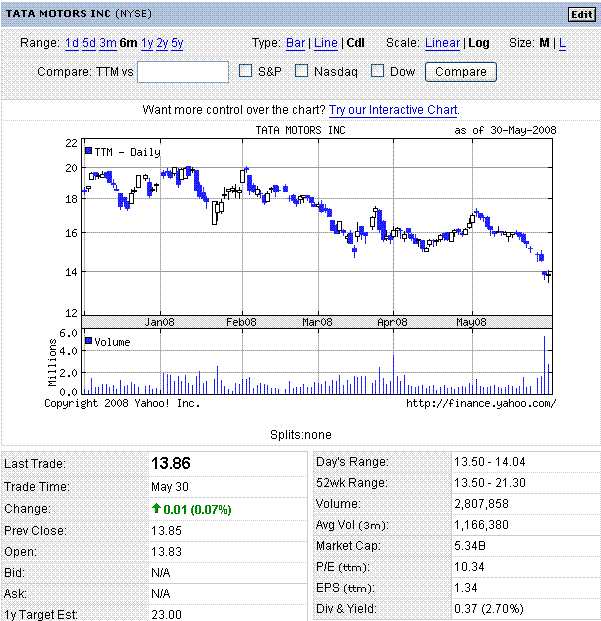Enable the S&P comparison checkbox
The width and height of the screenshot is (601, 621).
pyautogui.click(x=246, y=71)
